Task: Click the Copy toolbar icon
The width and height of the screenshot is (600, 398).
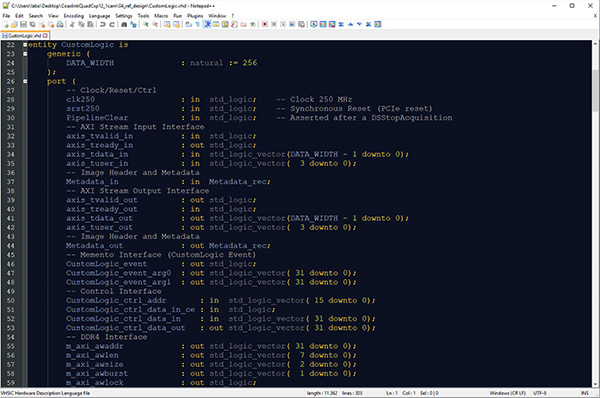Action: 81,24
